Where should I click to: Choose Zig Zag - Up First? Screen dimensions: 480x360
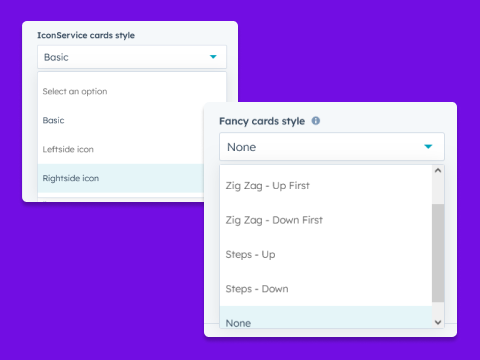(326, 186)
